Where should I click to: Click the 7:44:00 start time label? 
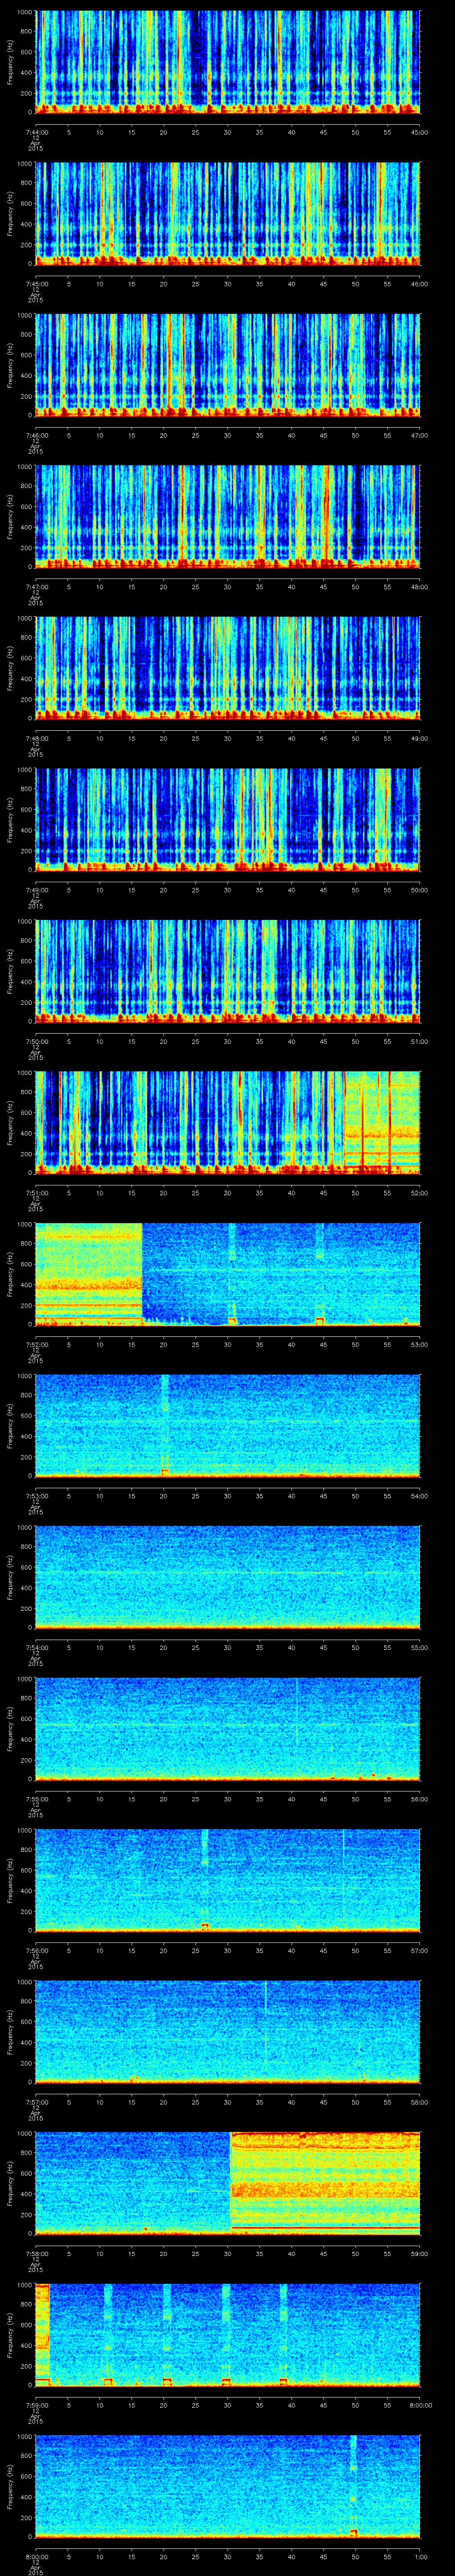click(x=36, y=131)
